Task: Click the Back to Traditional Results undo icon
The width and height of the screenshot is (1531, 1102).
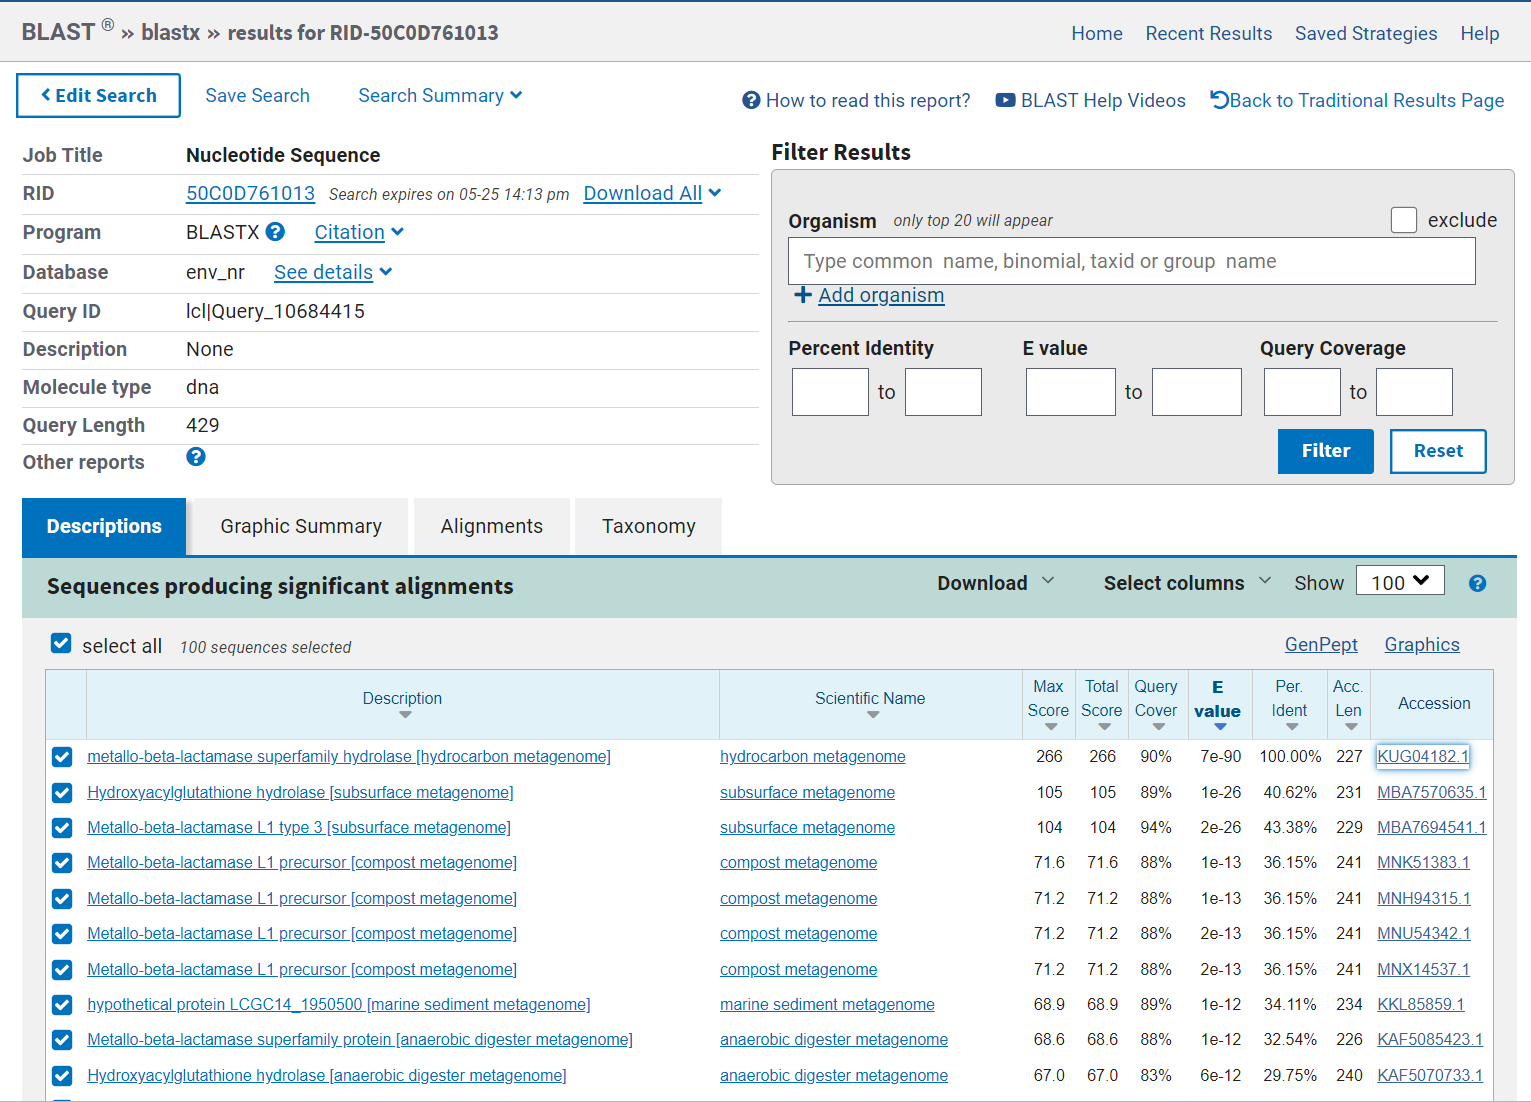Action: (1219, 100)
